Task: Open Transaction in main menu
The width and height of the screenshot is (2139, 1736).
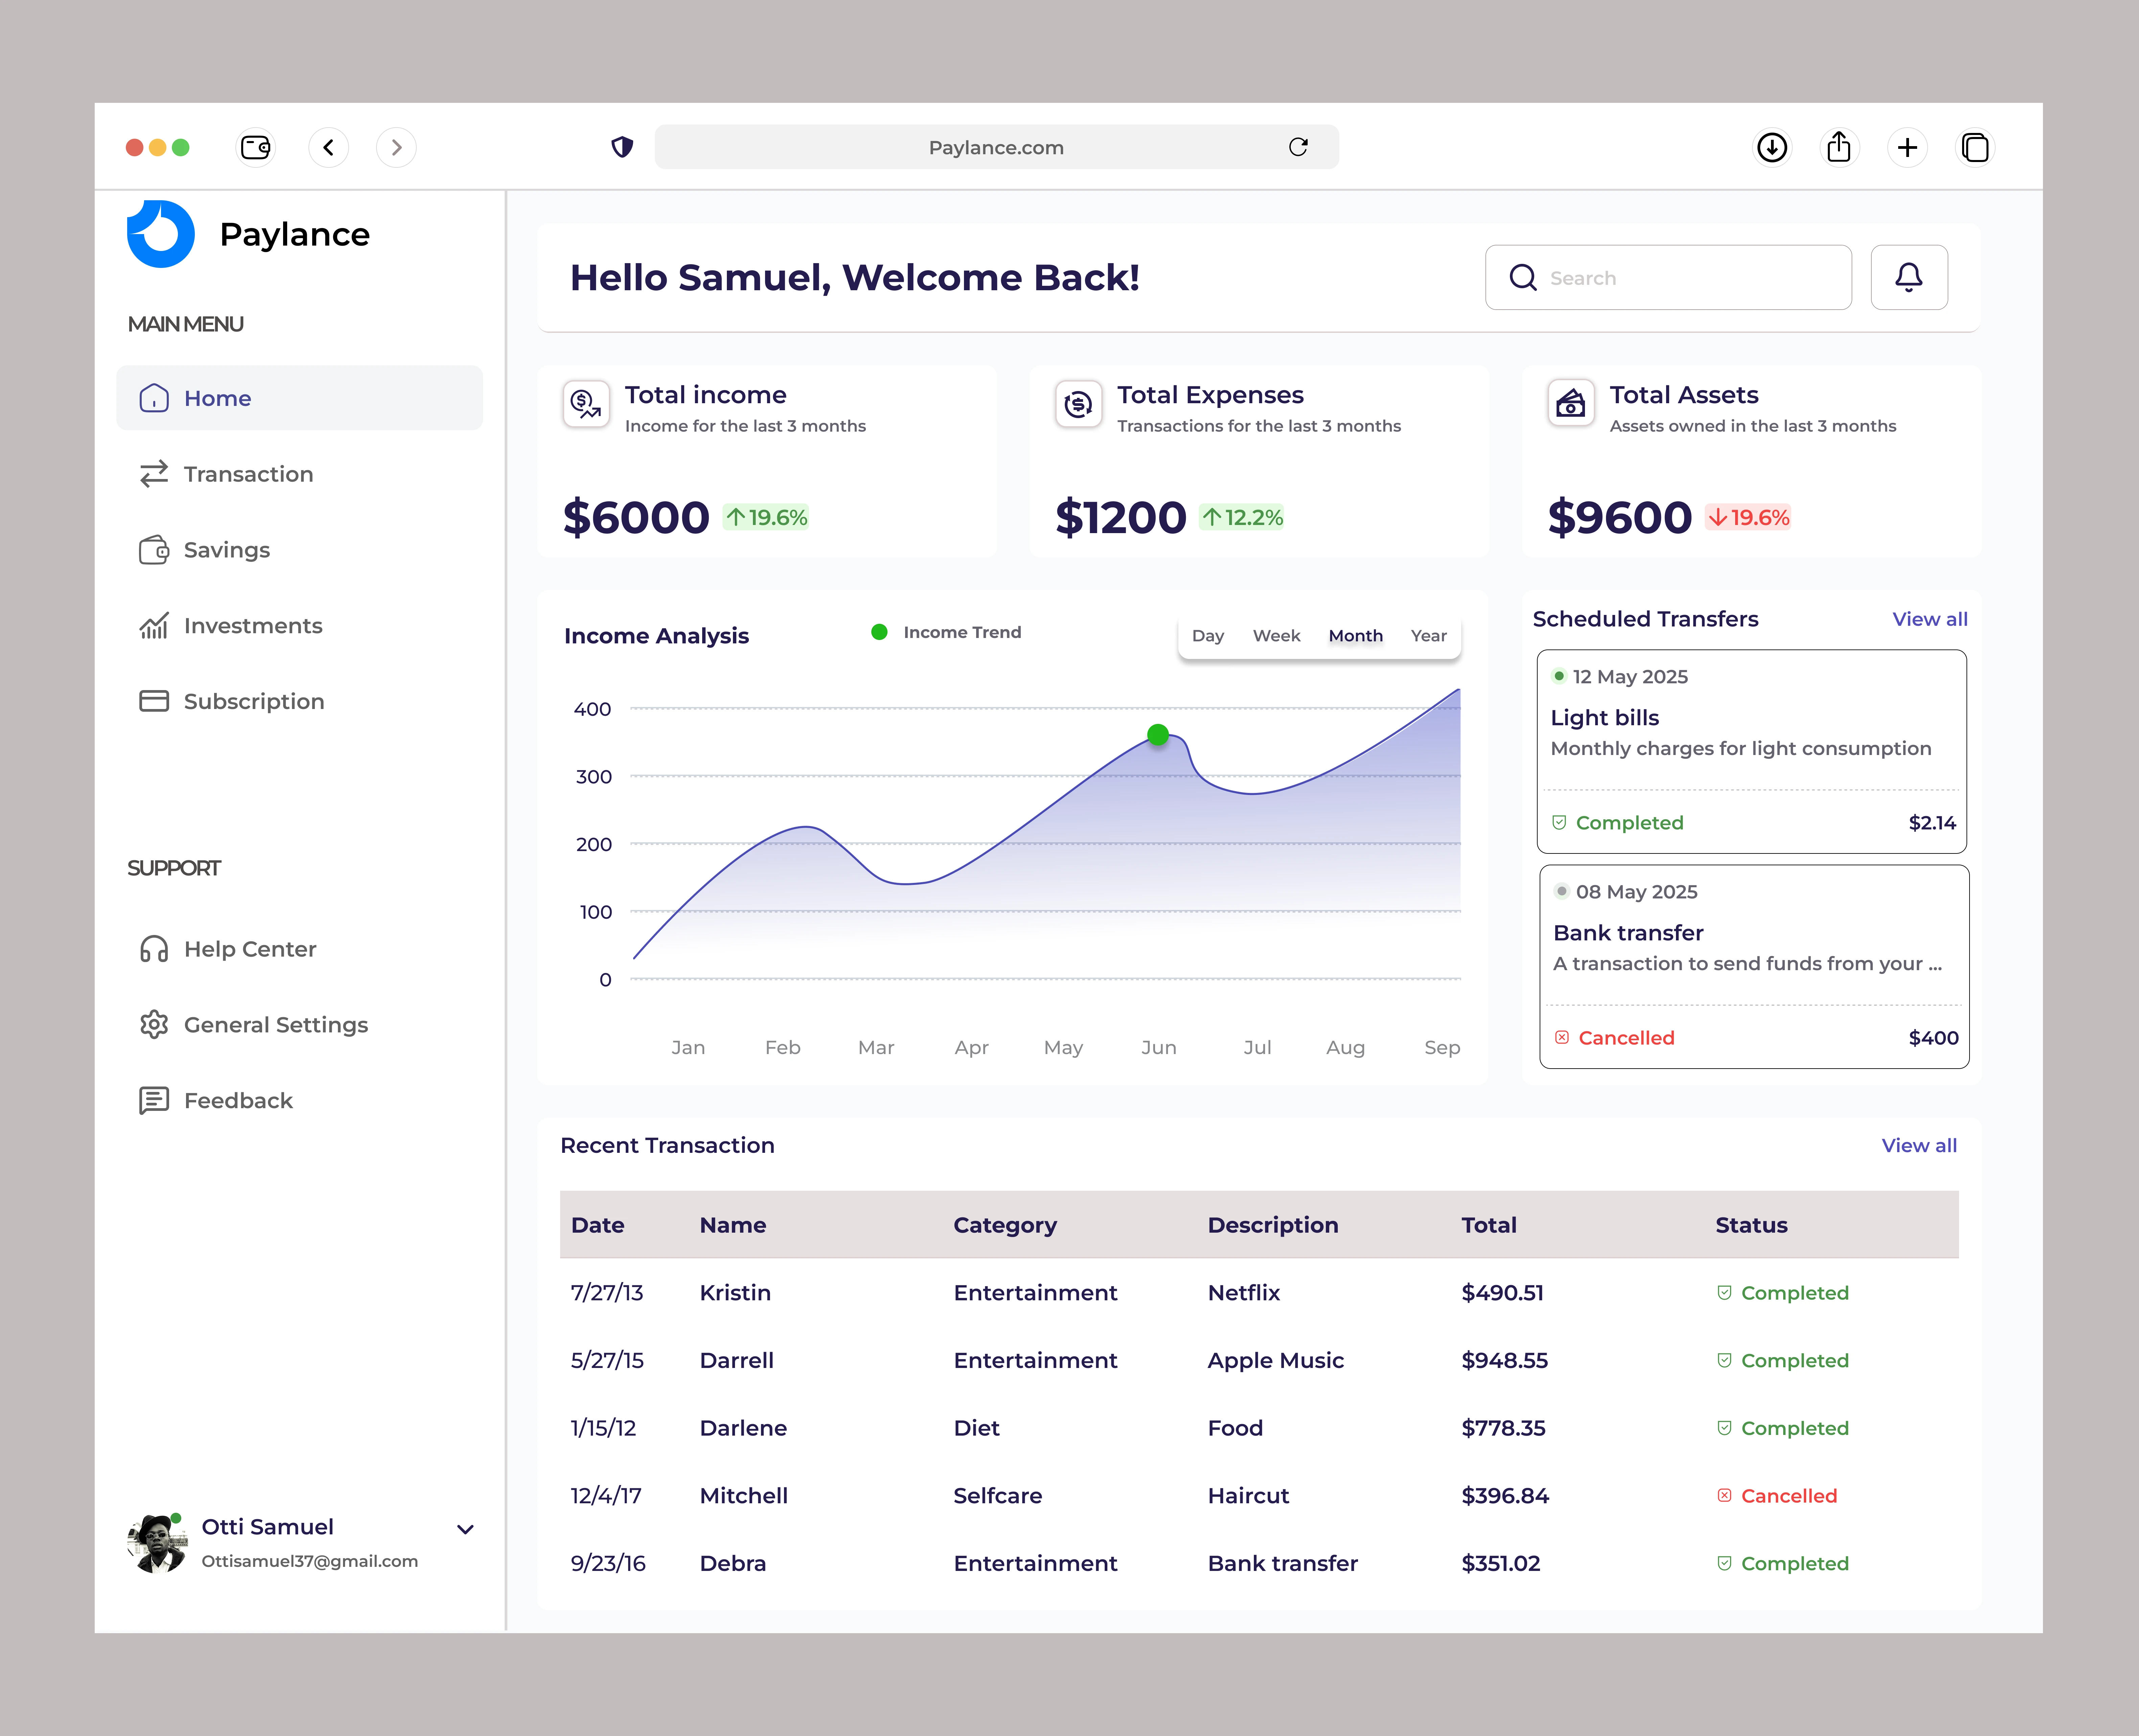Action: pos(248,474)
